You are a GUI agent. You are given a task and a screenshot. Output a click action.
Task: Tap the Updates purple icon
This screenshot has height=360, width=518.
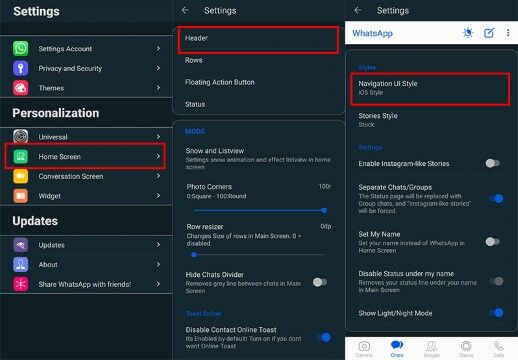pyautogui.click(x=21, y=245)
